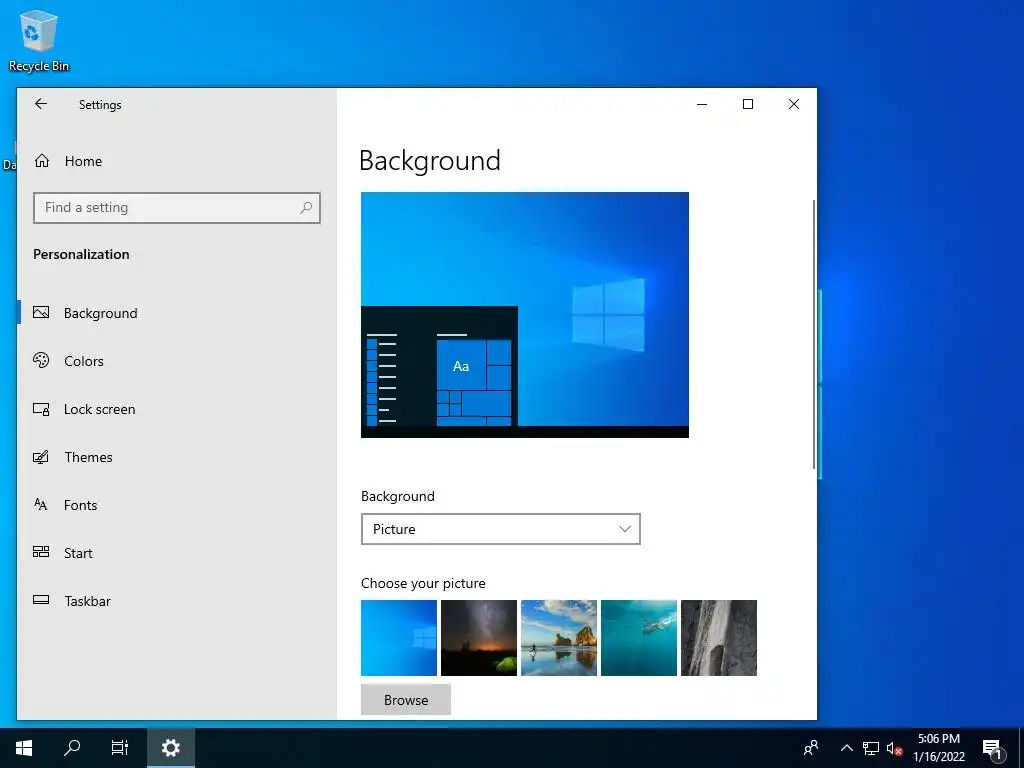1024x768 pixels.
Task: Click the taskbar clock showing 5:06 PM
Action: coord(938,748)
